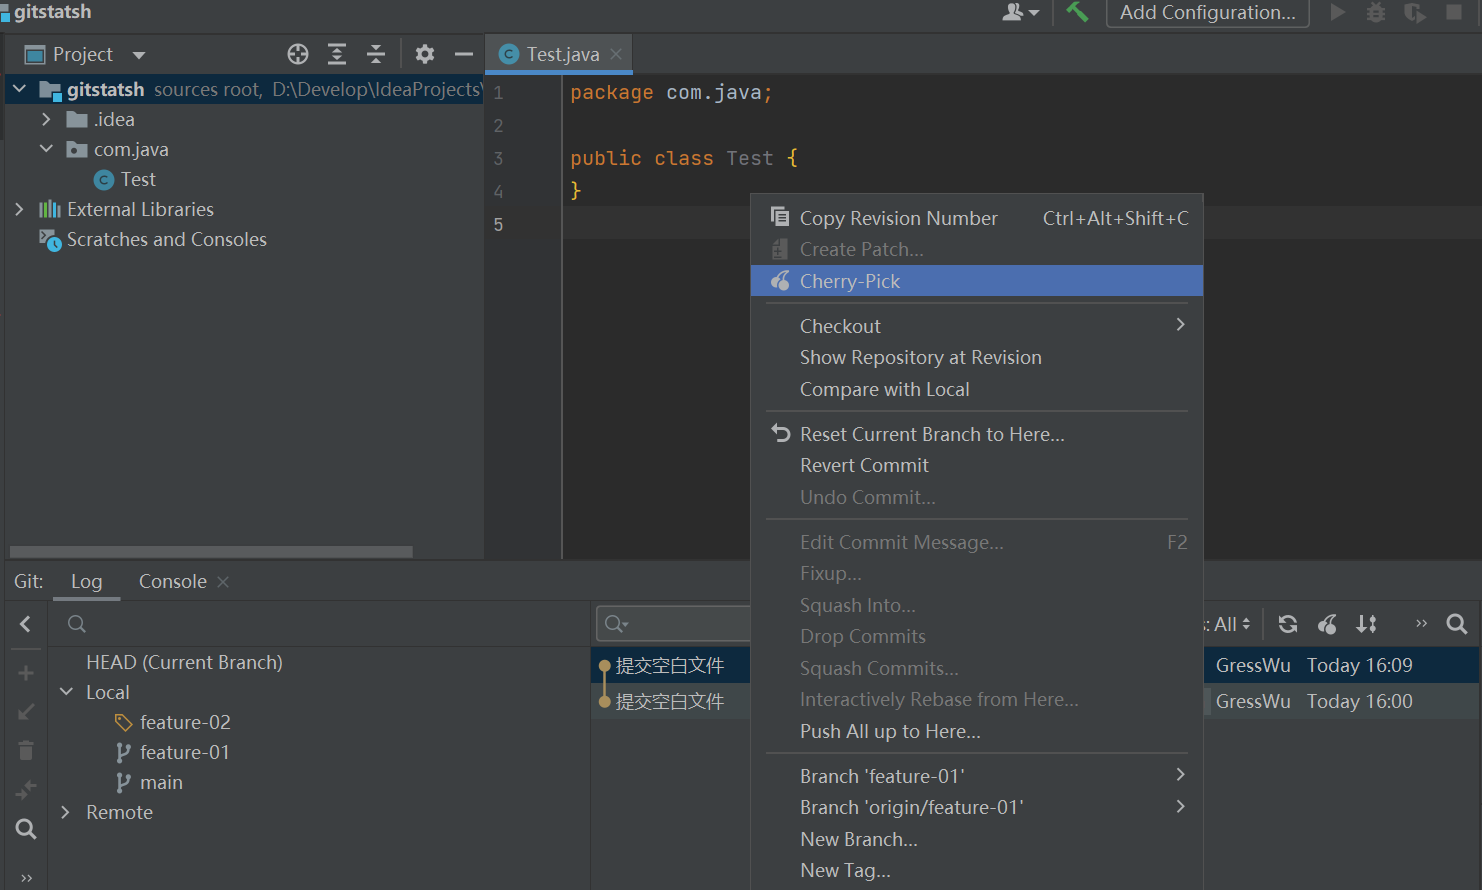Click Select Opened File crosshair icon
This screenshot has width=1482, height=890.
pyautogui.click(x=298, y=54)
